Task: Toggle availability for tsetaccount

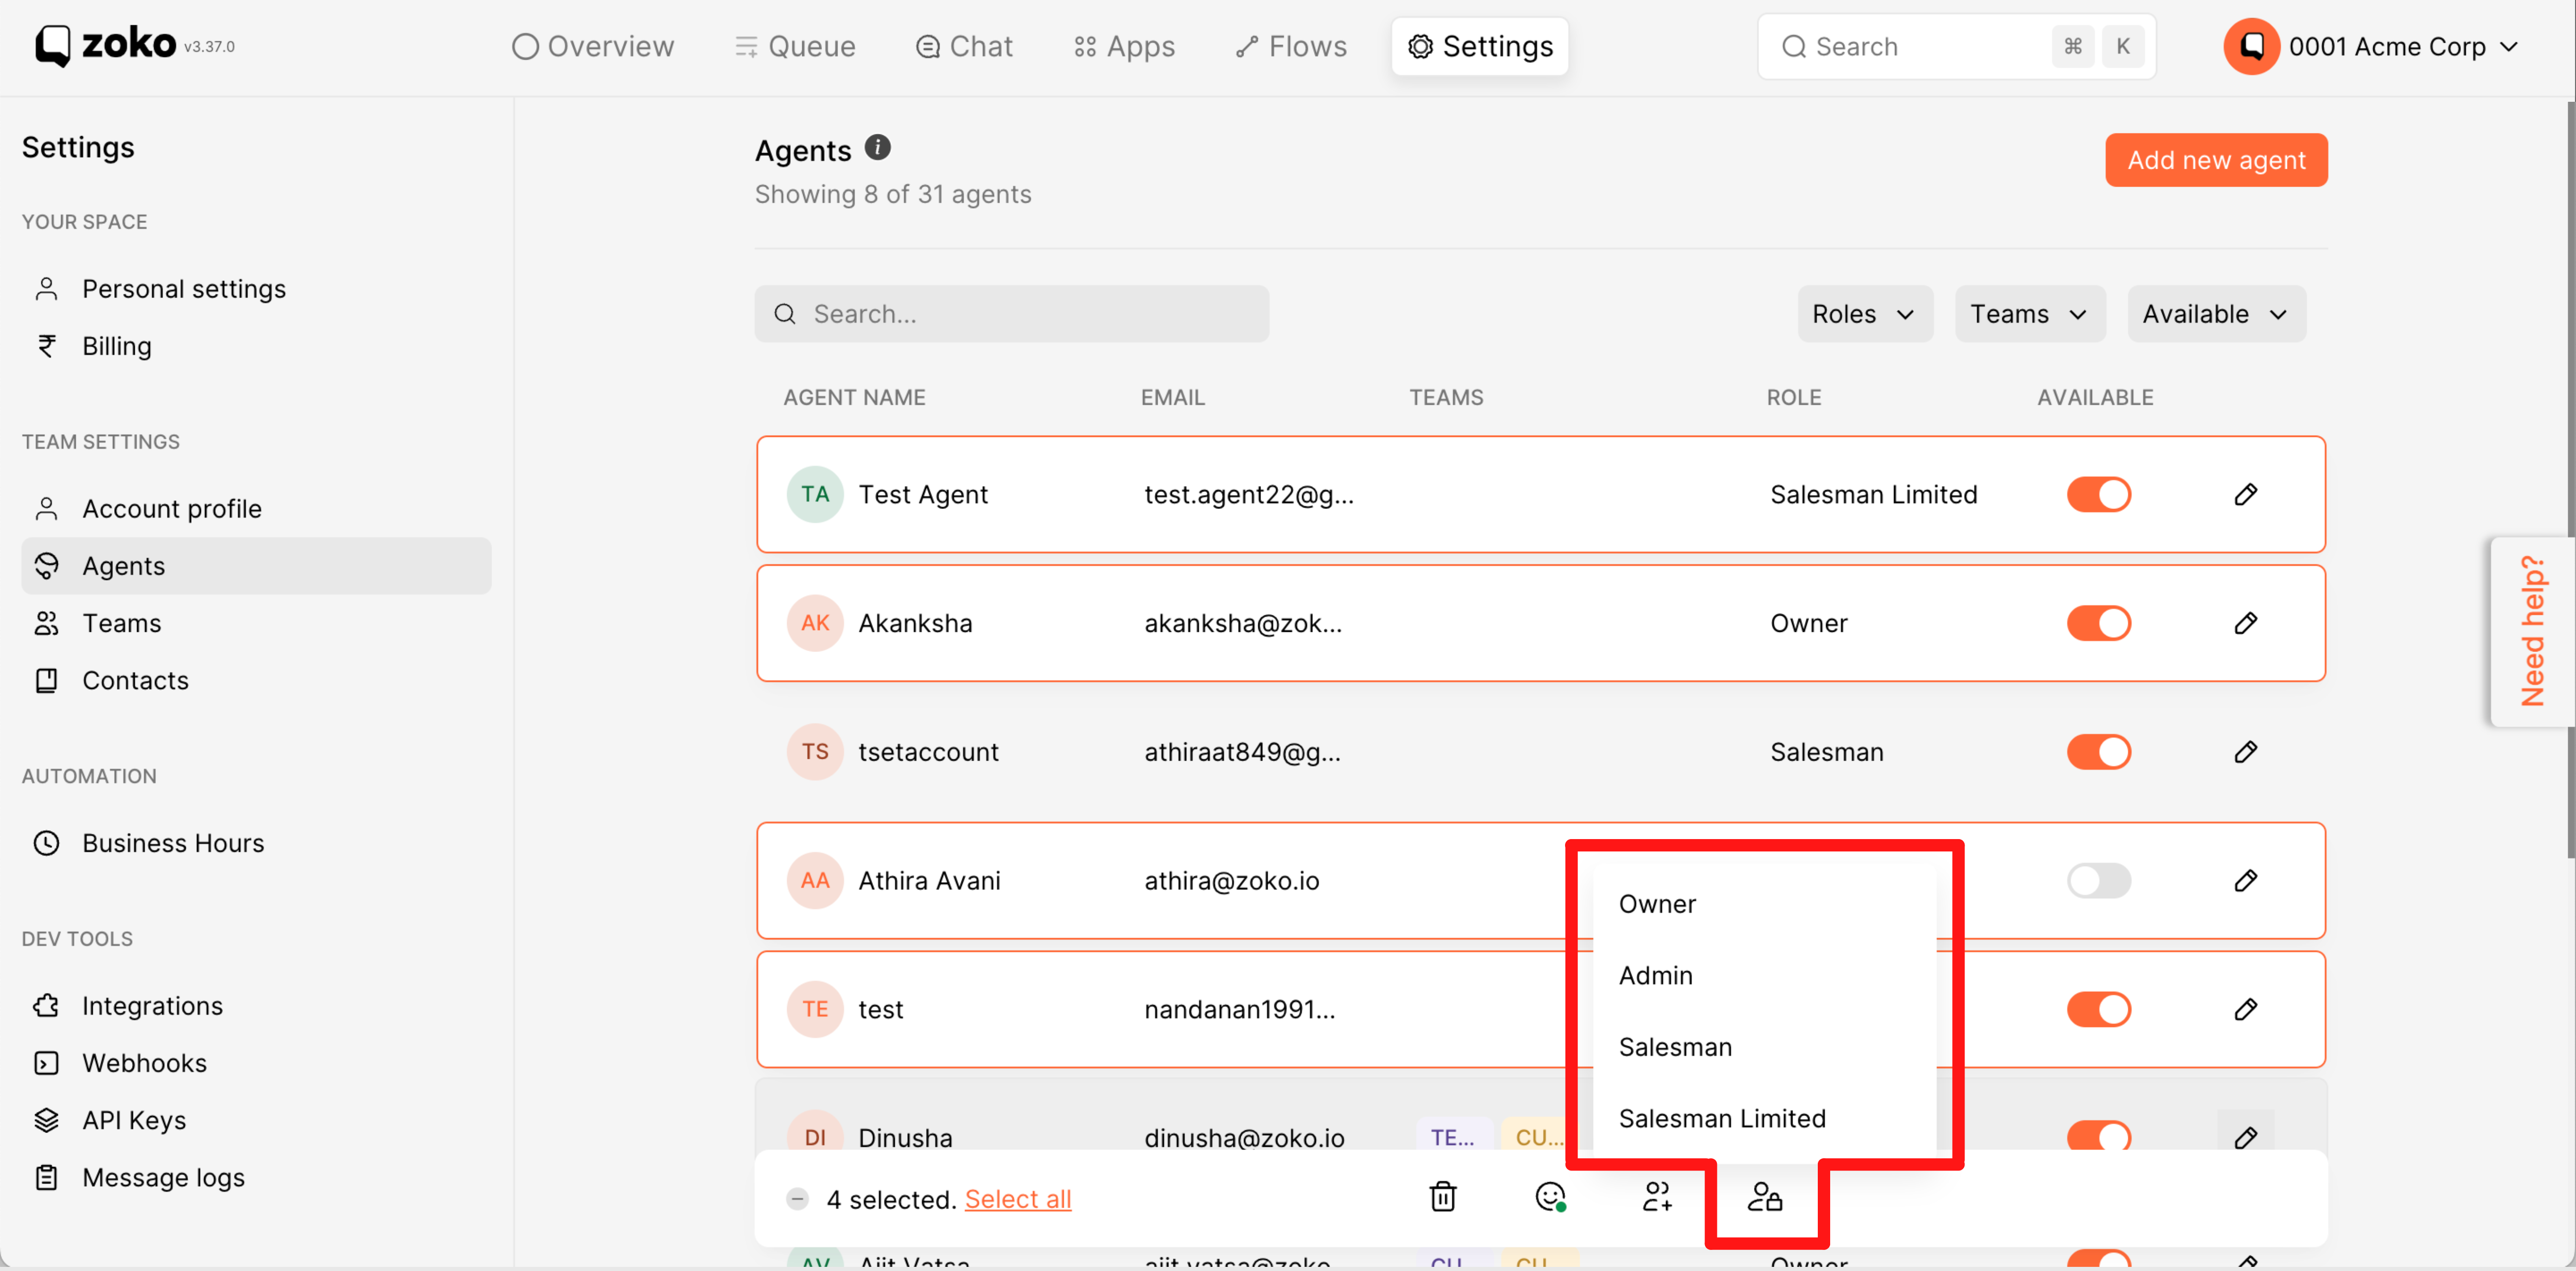Action: [2099, 752]
